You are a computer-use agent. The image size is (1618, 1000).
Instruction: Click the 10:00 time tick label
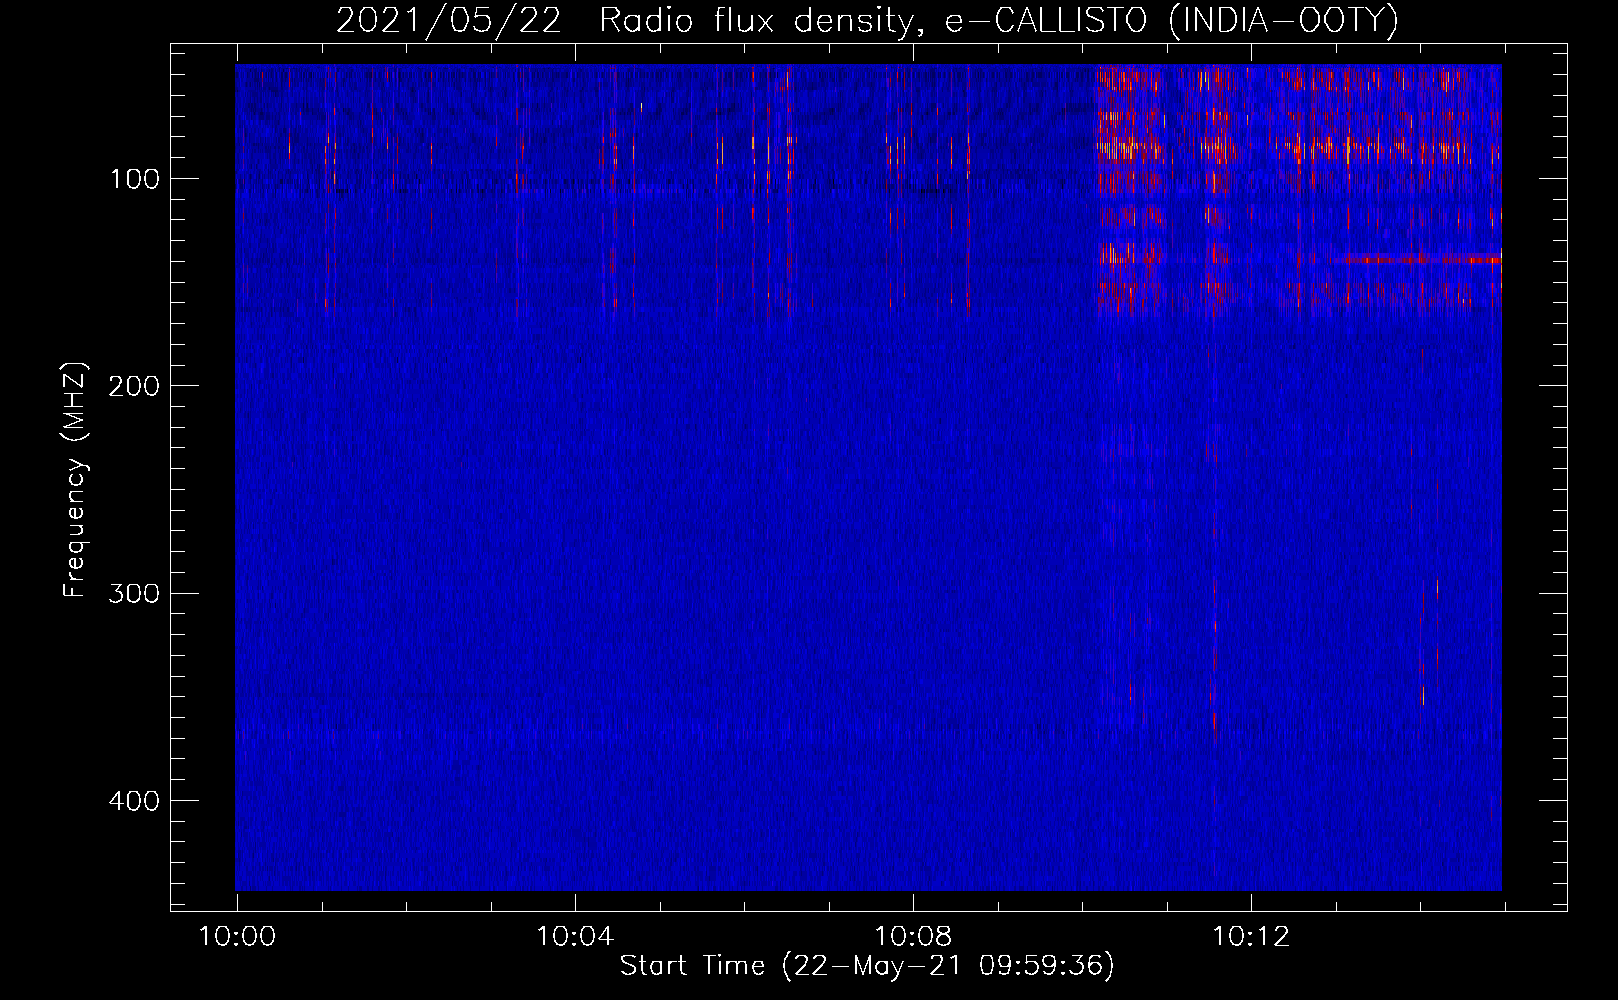click(x=238, y=937)
